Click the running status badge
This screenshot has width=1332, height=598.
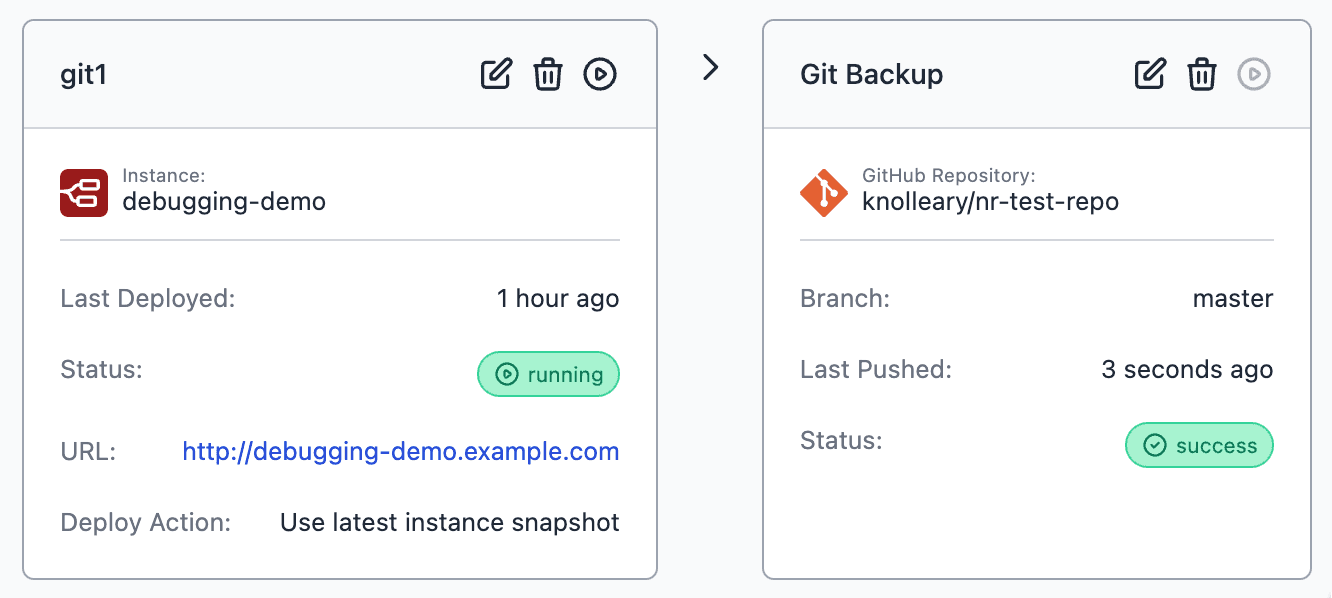(548, 374)
